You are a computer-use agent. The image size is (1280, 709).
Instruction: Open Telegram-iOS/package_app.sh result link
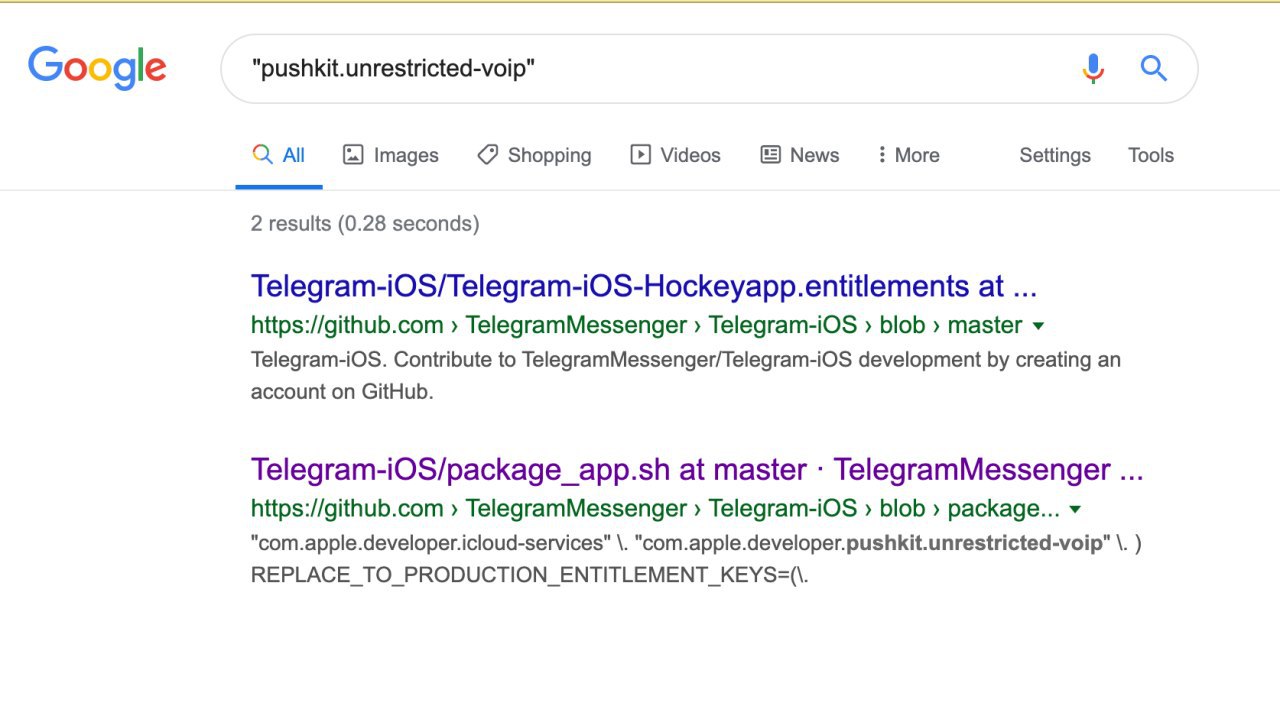coord(697,469)
